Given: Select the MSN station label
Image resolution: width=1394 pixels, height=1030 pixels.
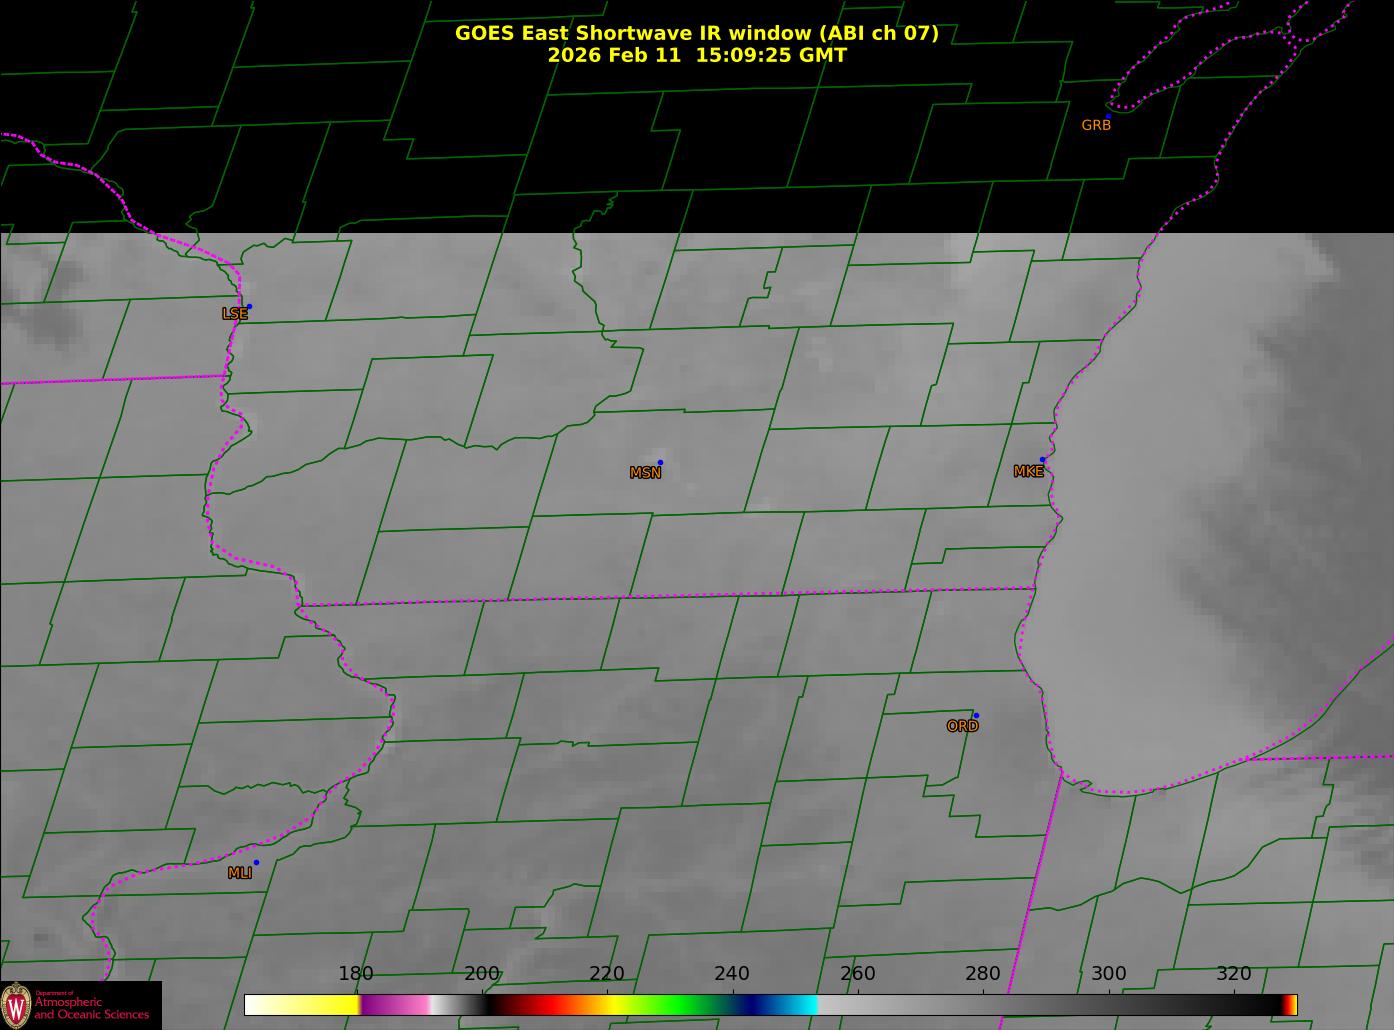Looking at the screenshot, I should coord(645,473).
